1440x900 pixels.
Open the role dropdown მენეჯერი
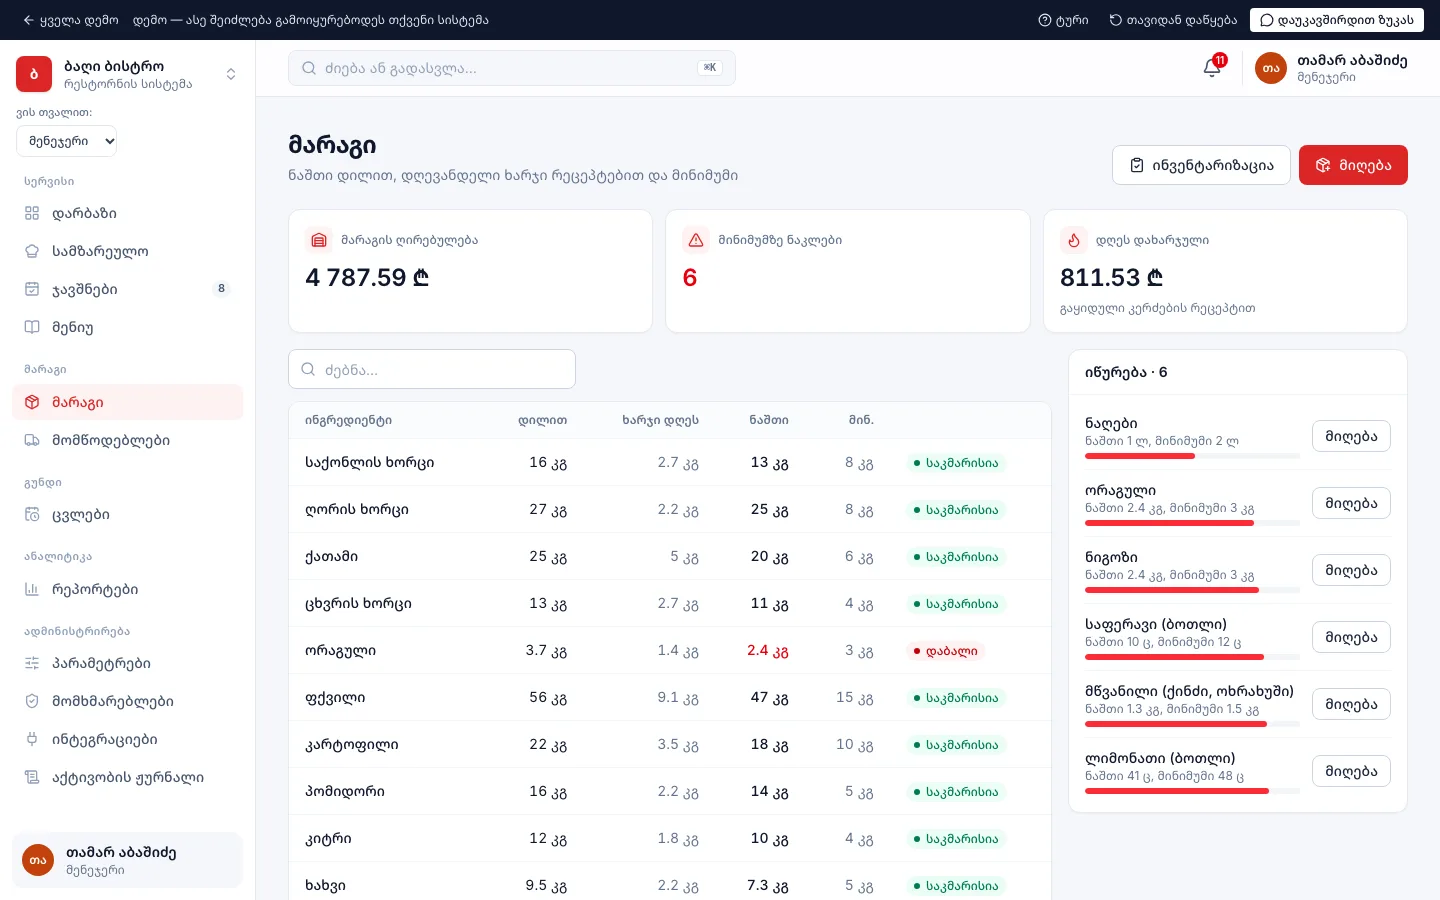point(67,141)
